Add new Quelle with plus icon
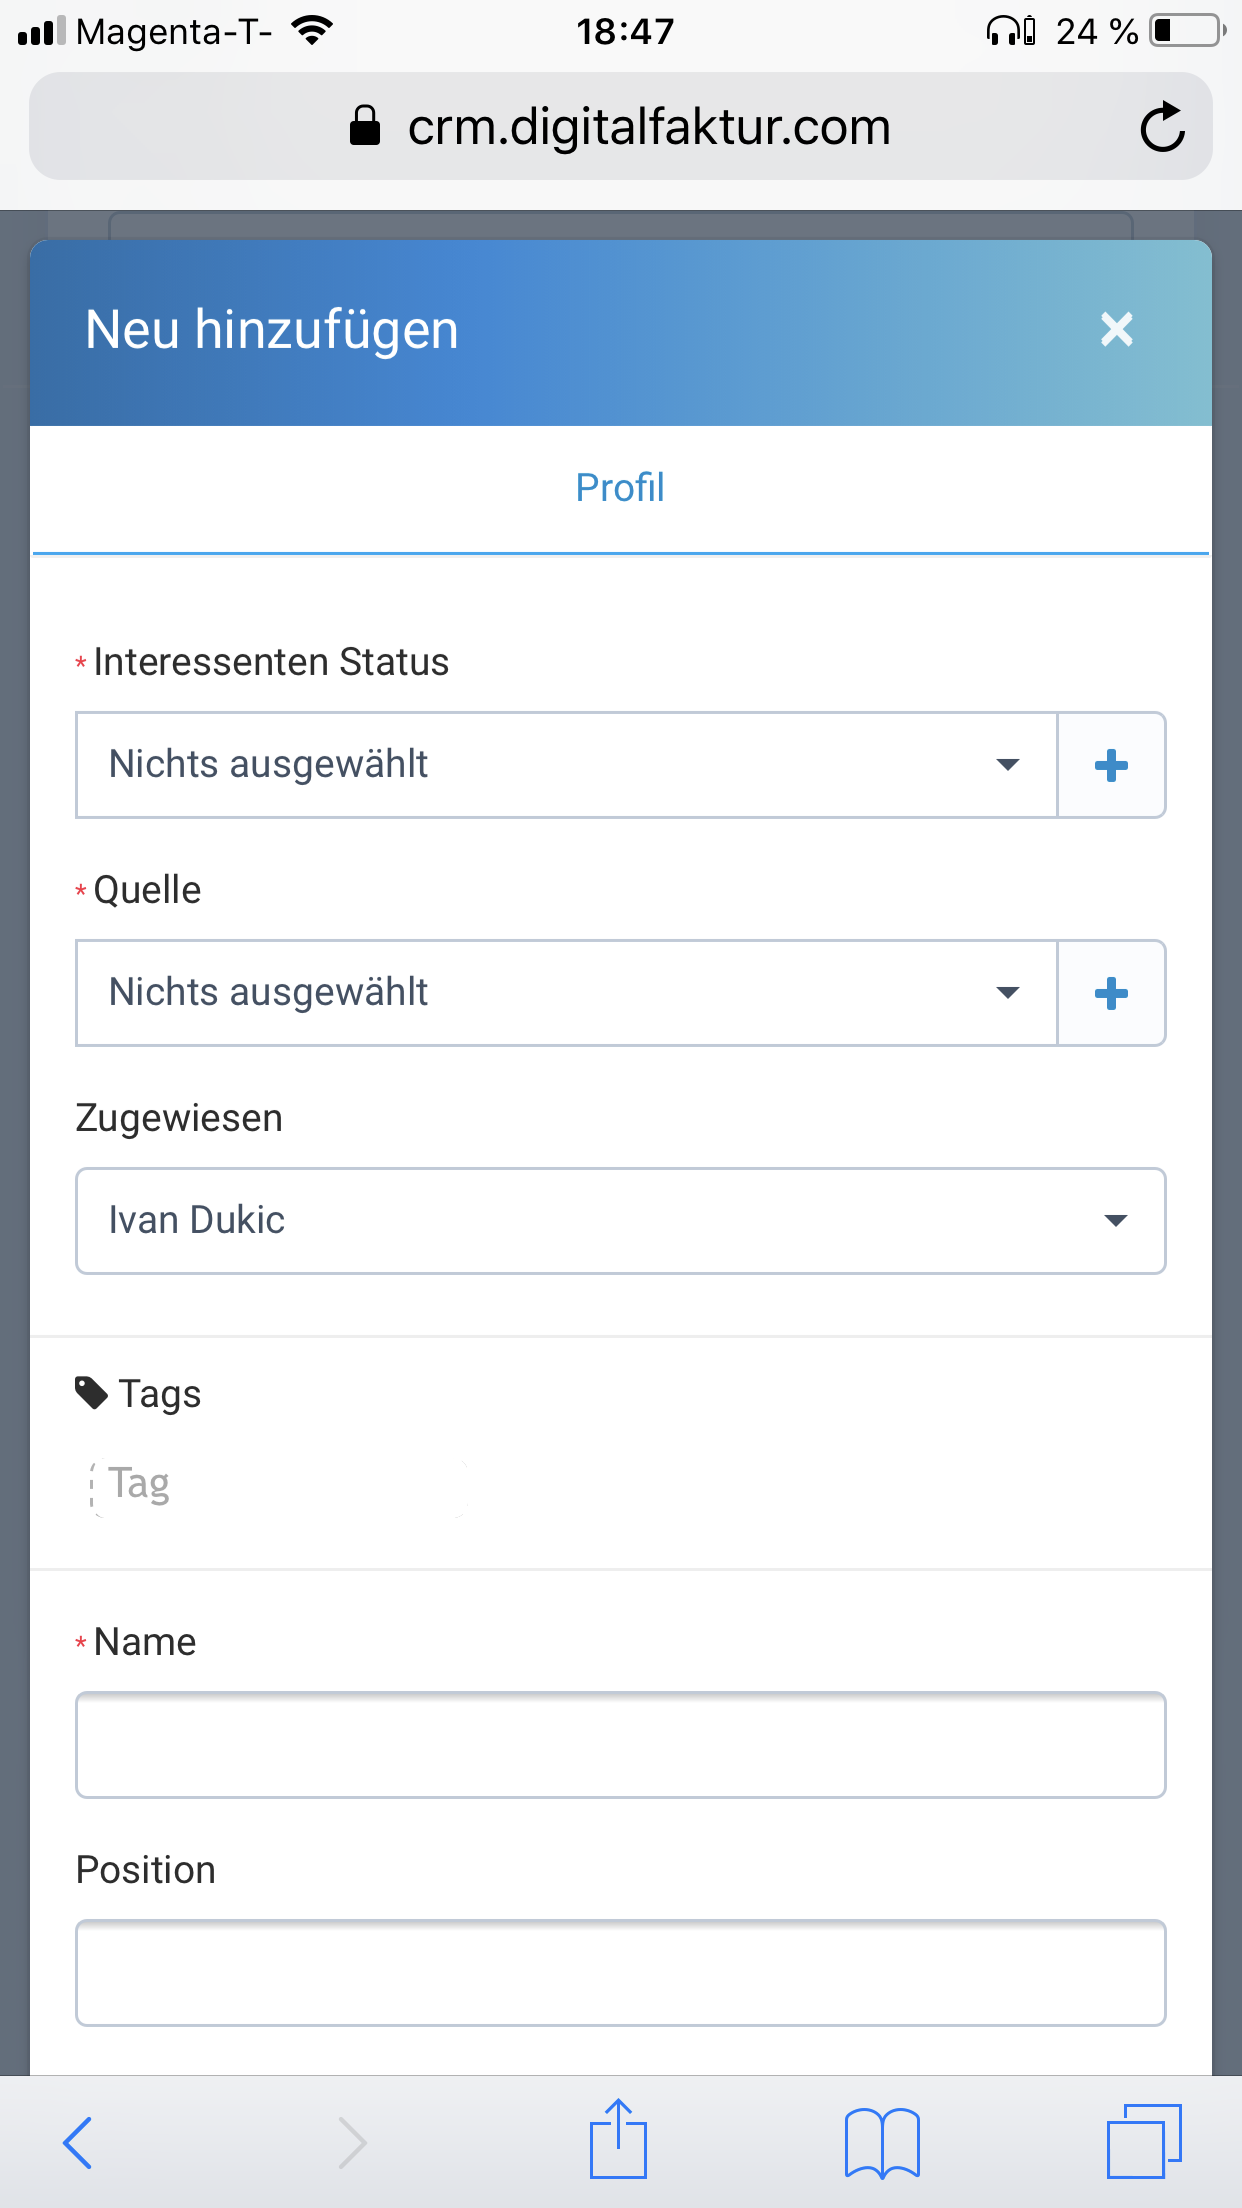1242x2208 pixels. pos(1111,993)
